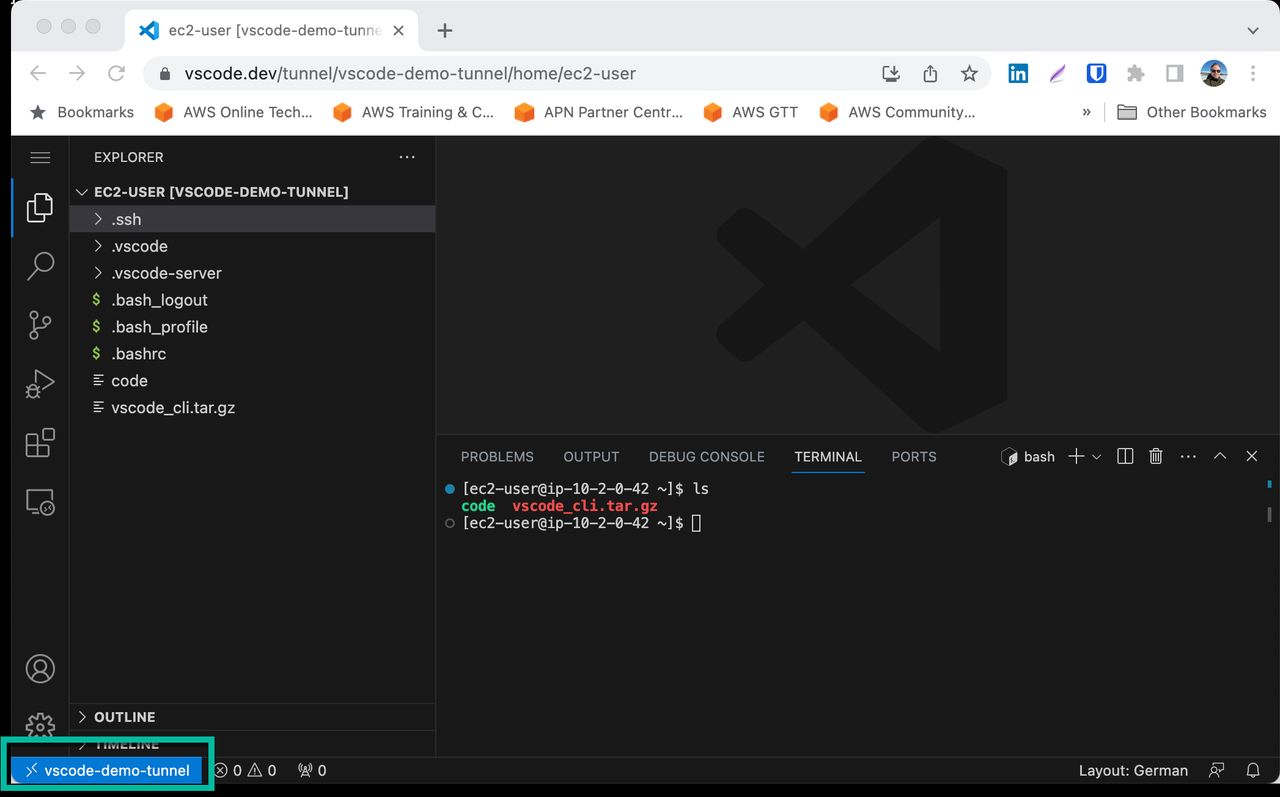The height and width of the screenshot is (797, 1280).
Task: Open the Extensions view
Action: [x=40, y=442]
